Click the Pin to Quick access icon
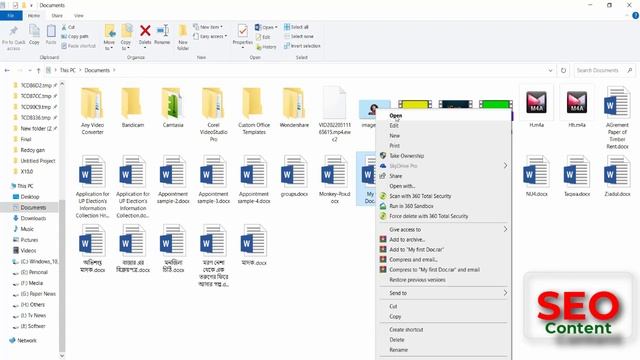Screen dimensions: 640x360 point(13,31)
